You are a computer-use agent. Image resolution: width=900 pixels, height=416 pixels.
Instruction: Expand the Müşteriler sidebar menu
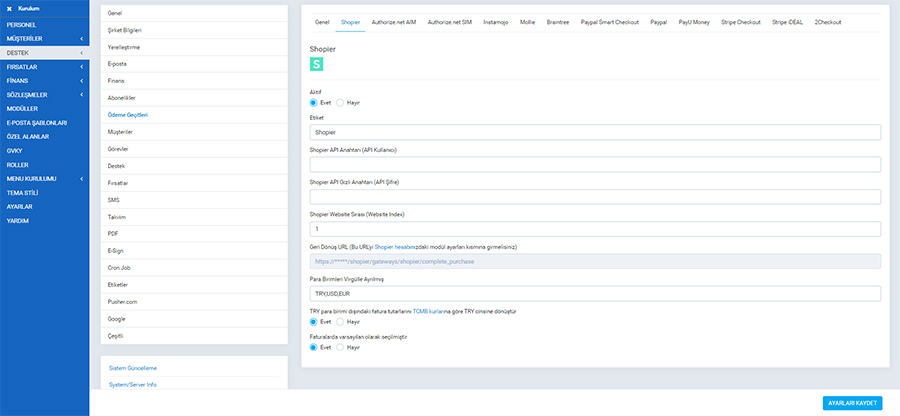point(45,38)
